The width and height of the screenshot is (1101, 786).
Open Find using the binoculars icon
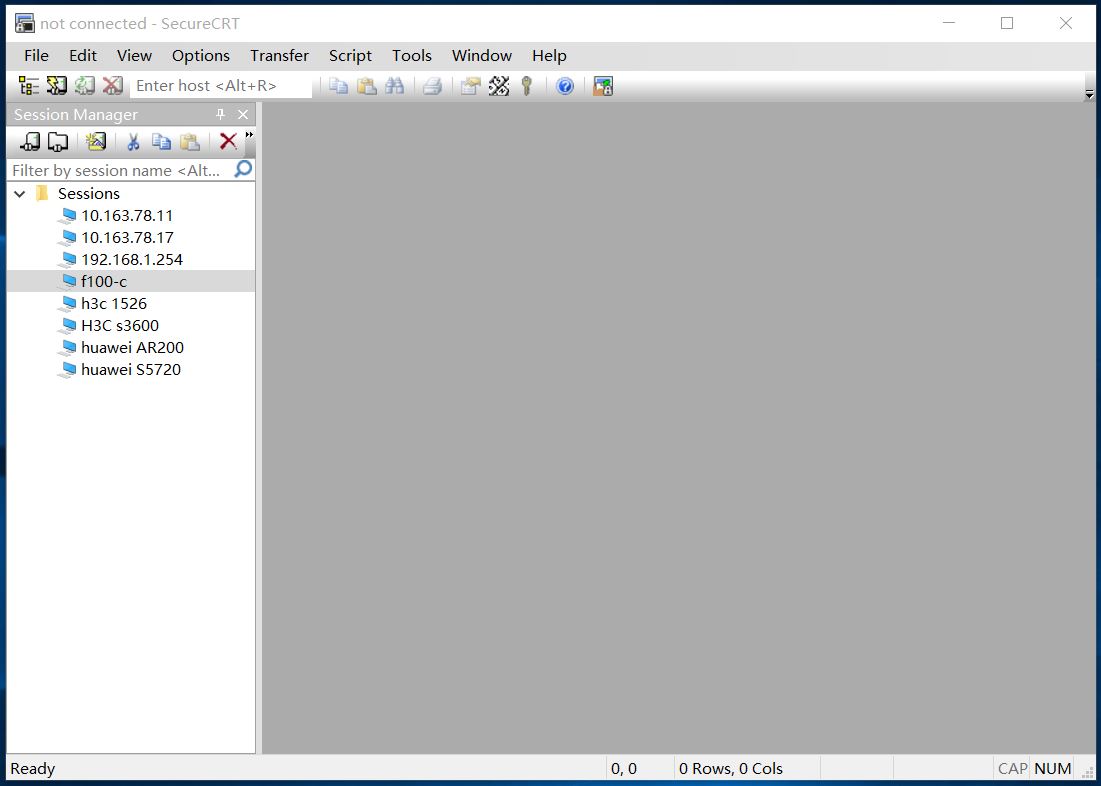click(395, 86)
